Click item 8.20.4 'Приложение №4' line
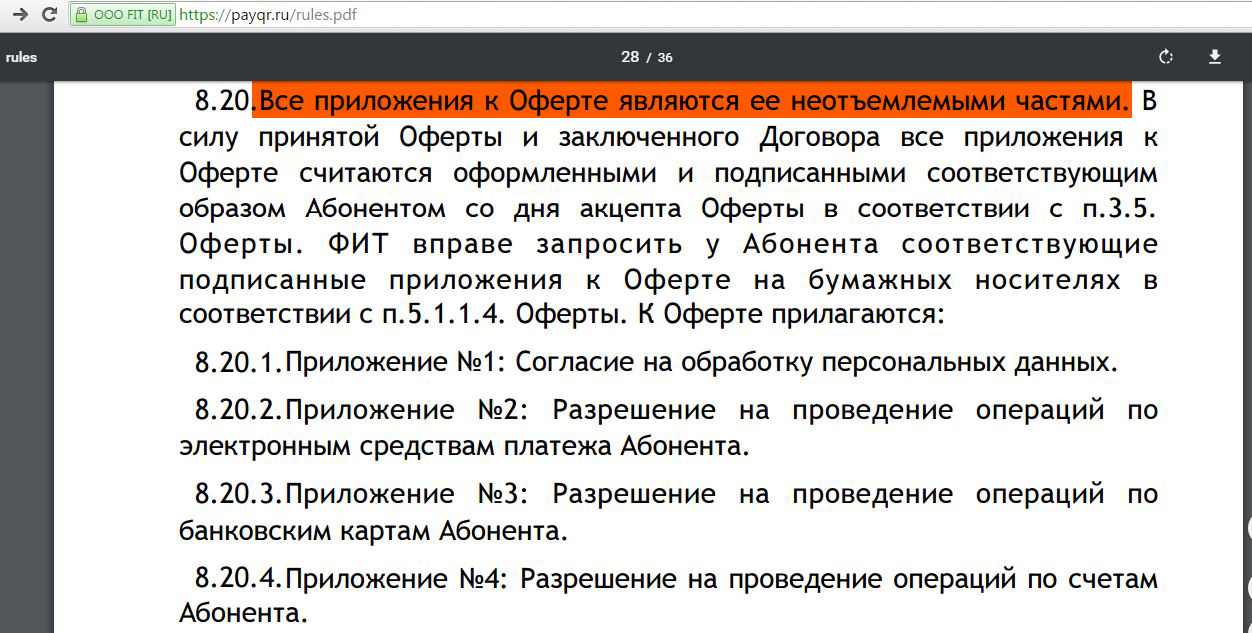1252x633 pixels. click(676, 578)
